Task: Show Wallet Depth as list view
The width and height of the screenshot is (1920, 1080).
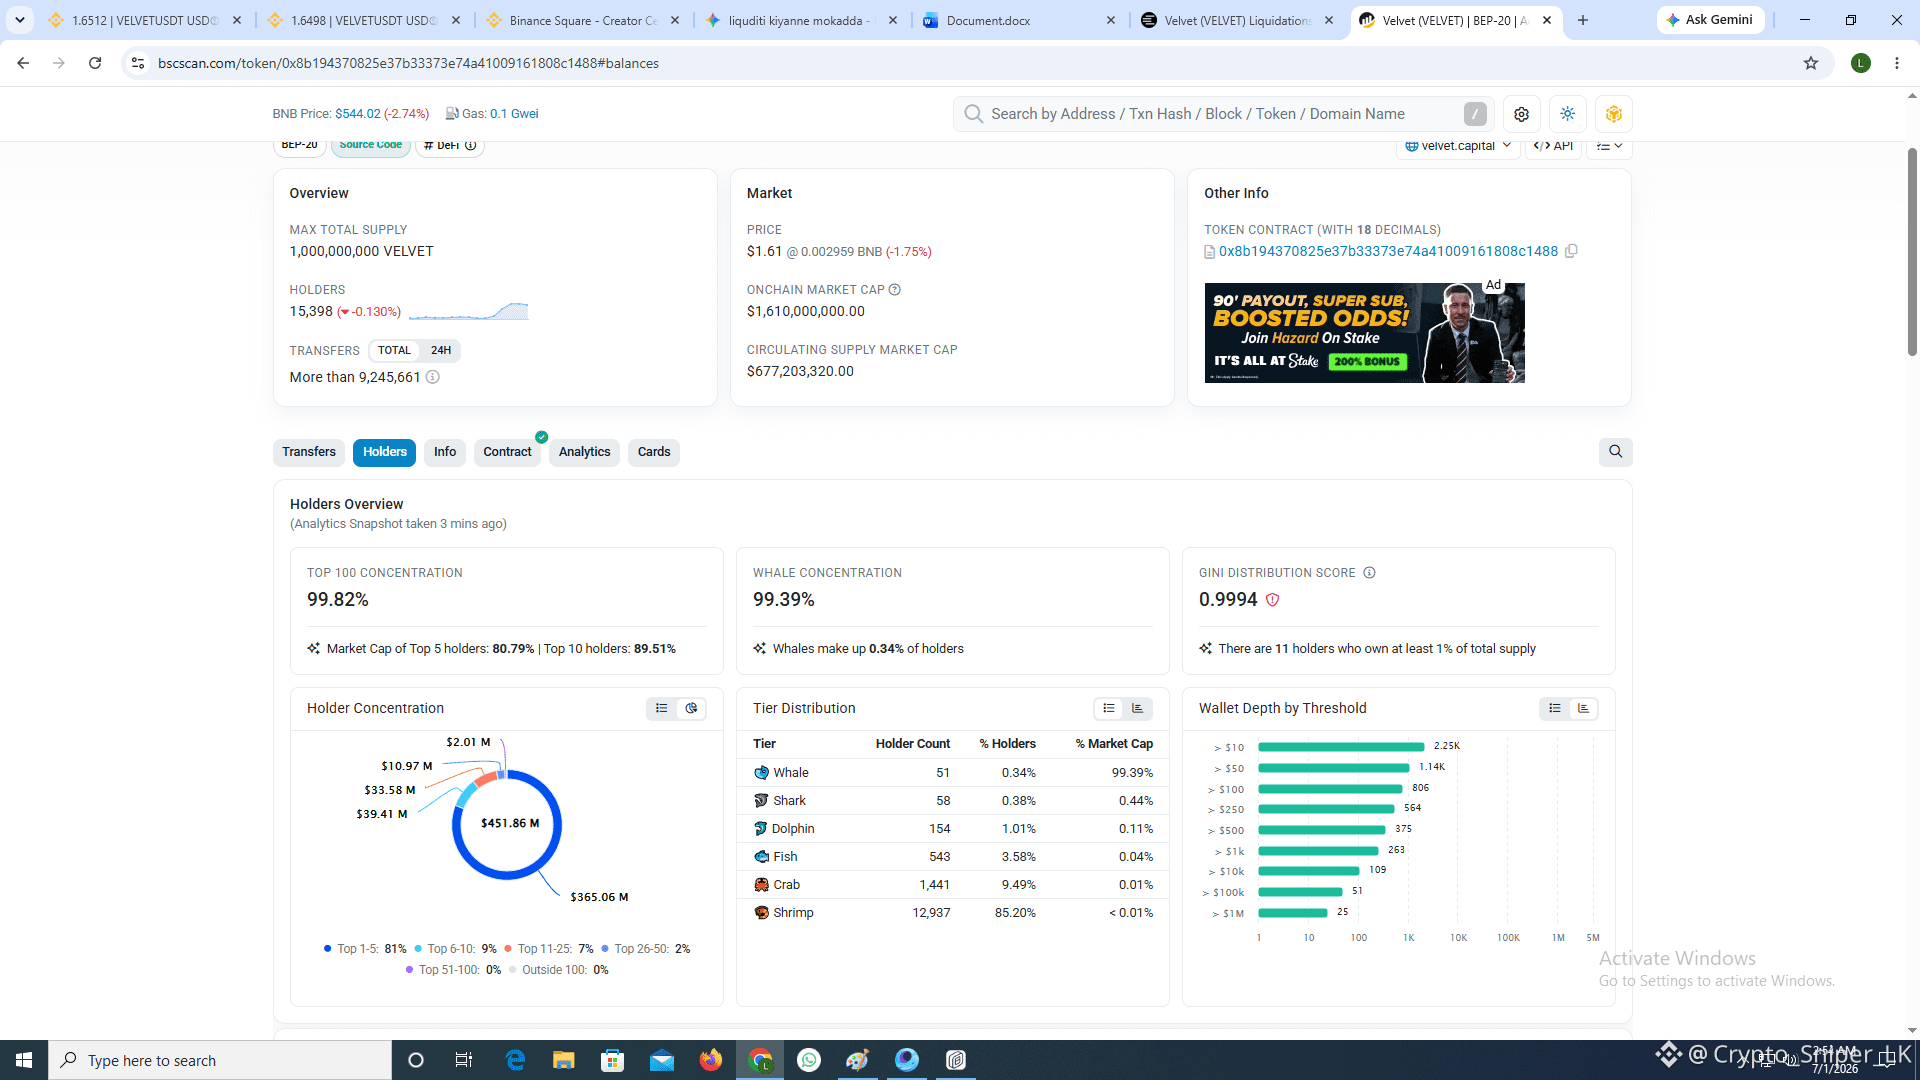Action: [x=1554, y=709]
